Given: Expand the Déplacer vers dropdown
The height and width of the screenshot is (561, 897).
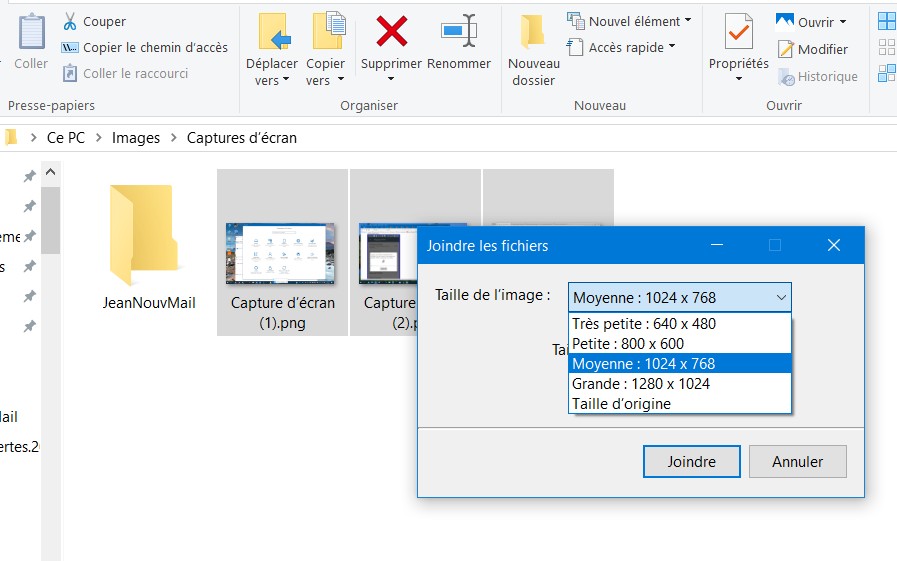Looking at the screenshot, I should pyautogui.click(x=272, y=72).
